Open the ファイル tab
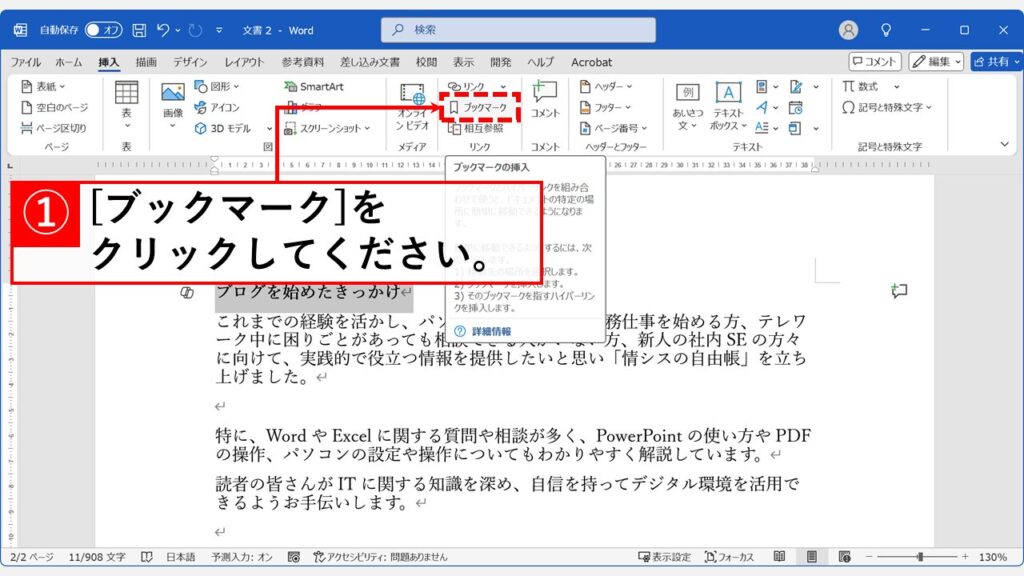The width and height of the screenshot is (1024, 576). point(25,62)
